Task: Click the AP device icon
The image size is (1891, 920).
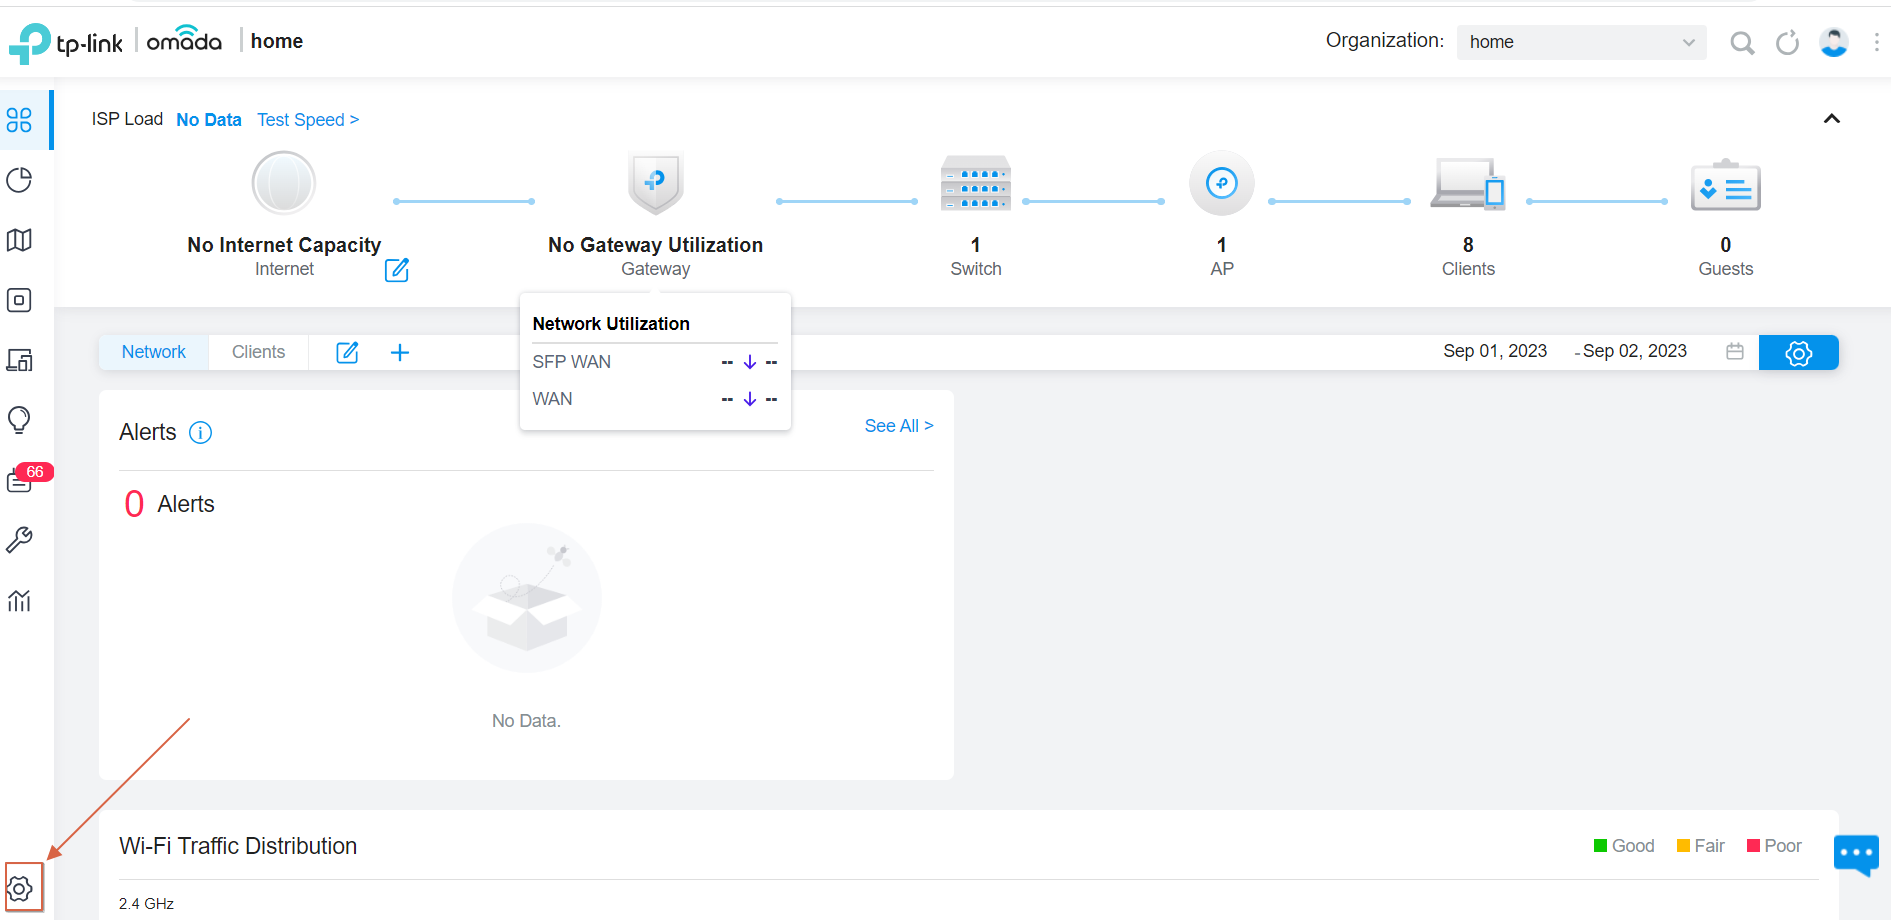Action: click(x=1222, y=183)
